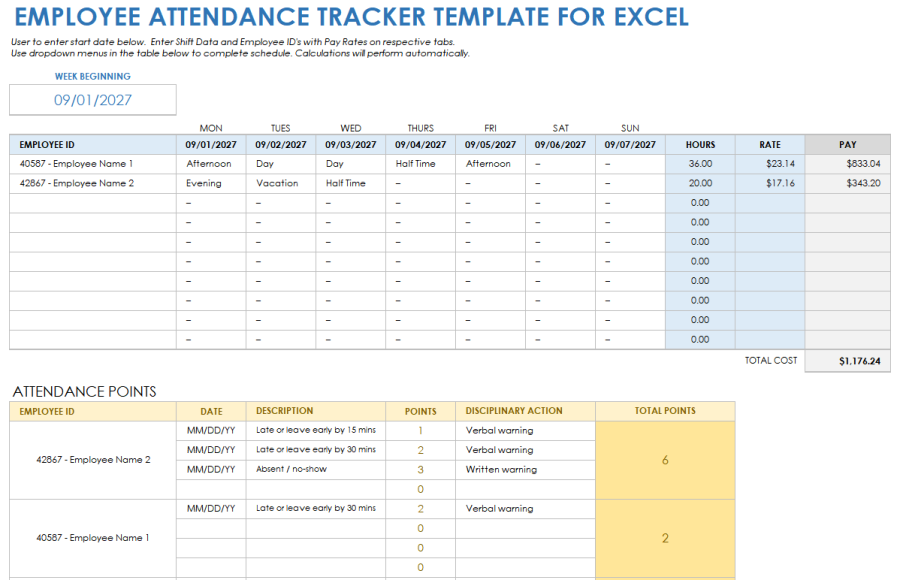Click the total cost value $1,176.24
900x580 pixels.
(x=848, y=361)
